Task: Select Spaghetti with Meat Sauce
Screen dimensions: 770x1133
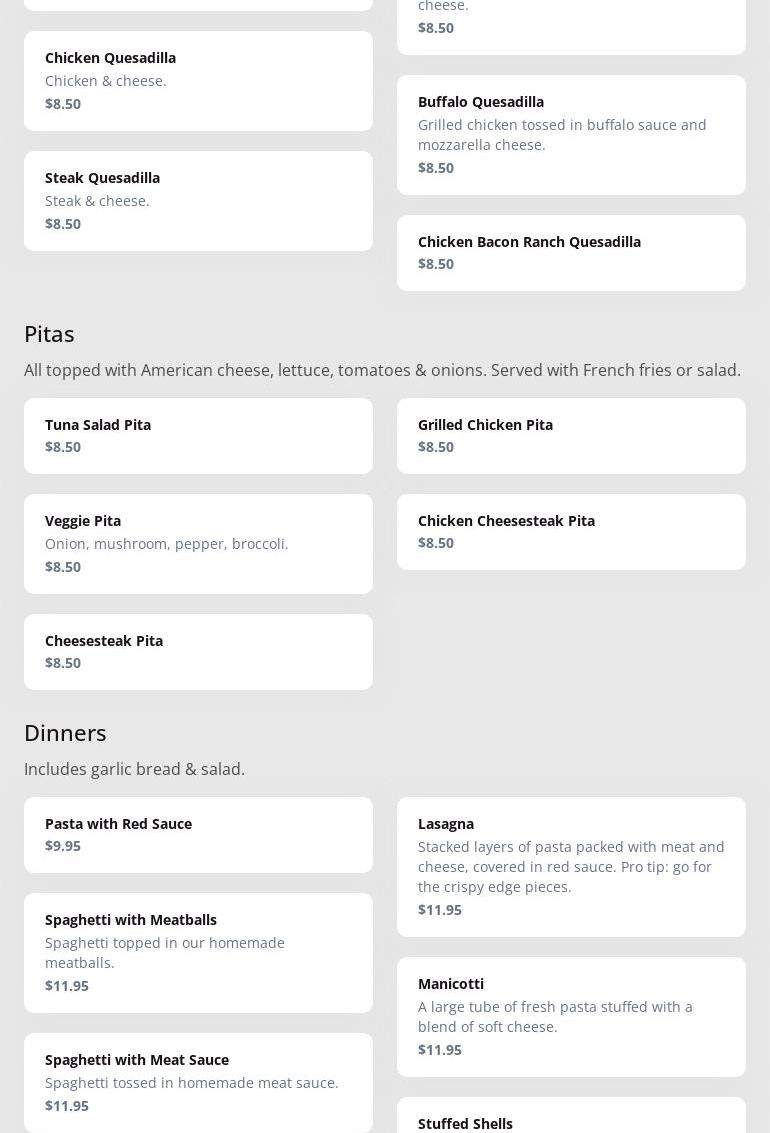Action: (x=198, y=1083)
